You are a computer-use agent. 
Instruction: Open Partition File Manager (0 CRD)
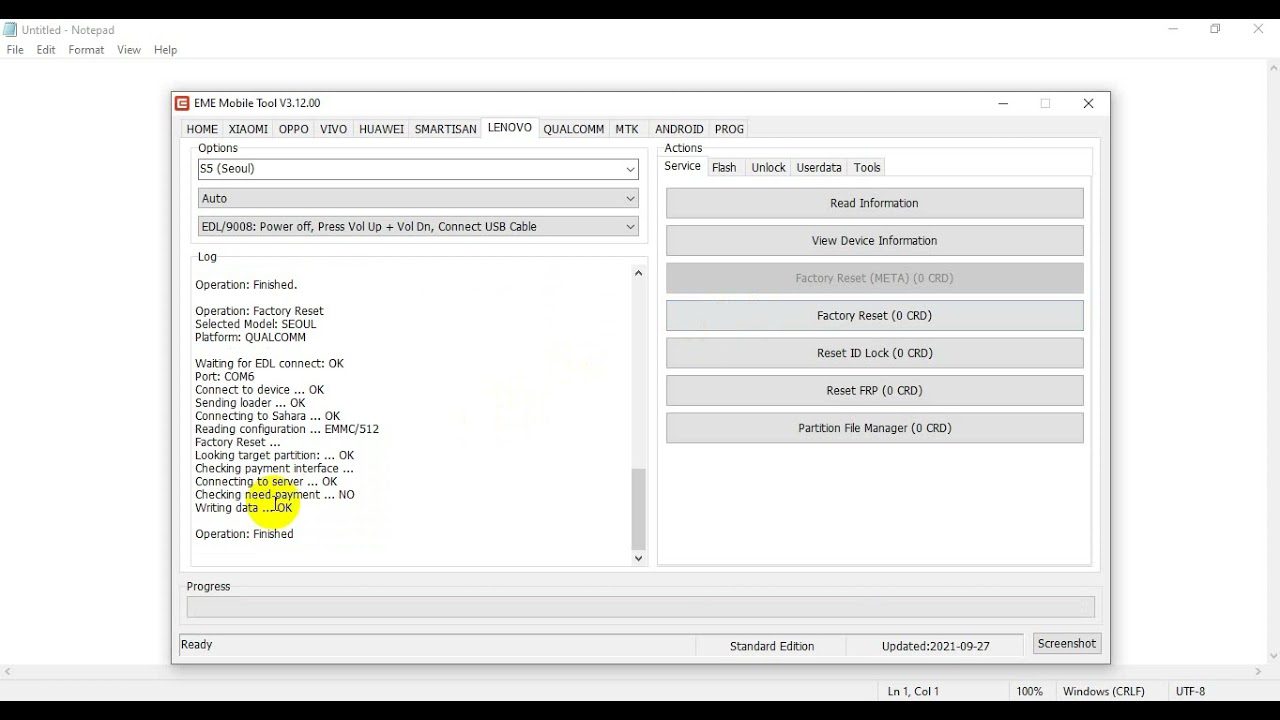[875, 428]
